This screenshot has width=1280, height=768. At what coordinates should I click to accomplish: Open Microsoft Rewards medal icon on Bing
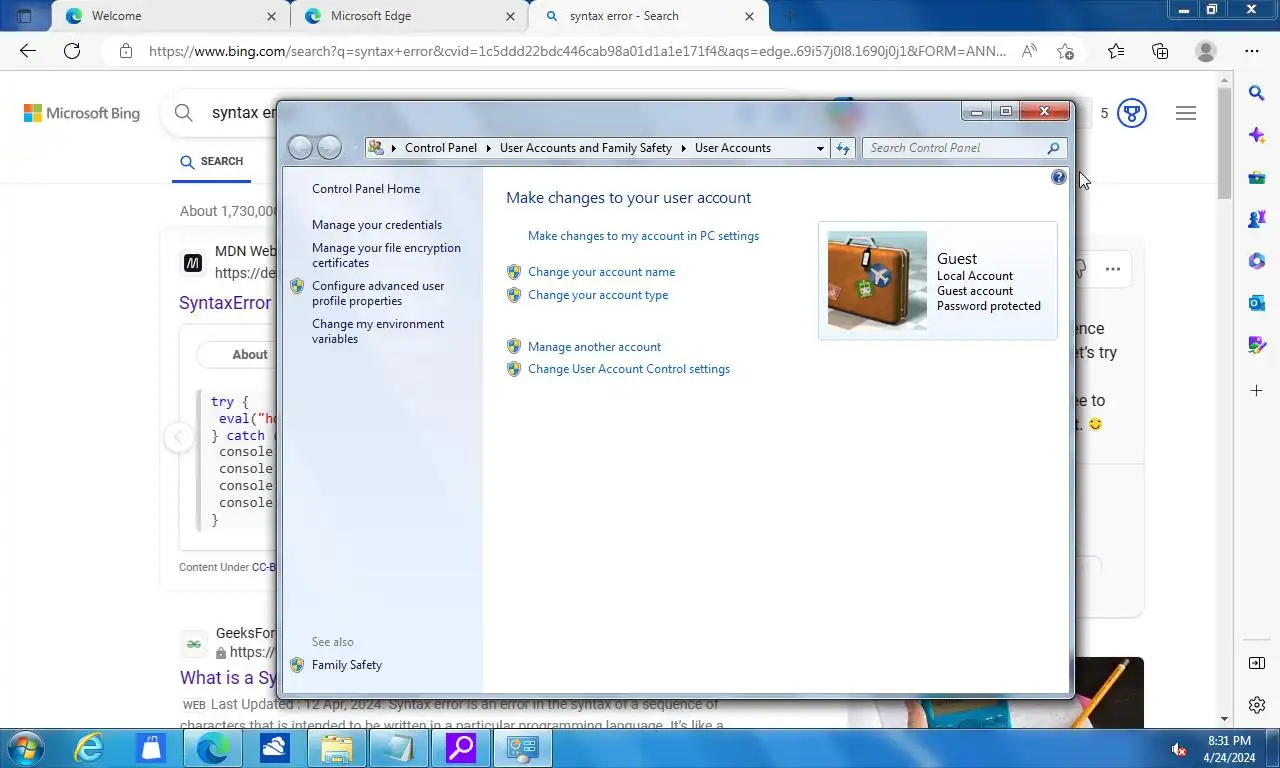pyautogui.click(x=1131, y=113)
